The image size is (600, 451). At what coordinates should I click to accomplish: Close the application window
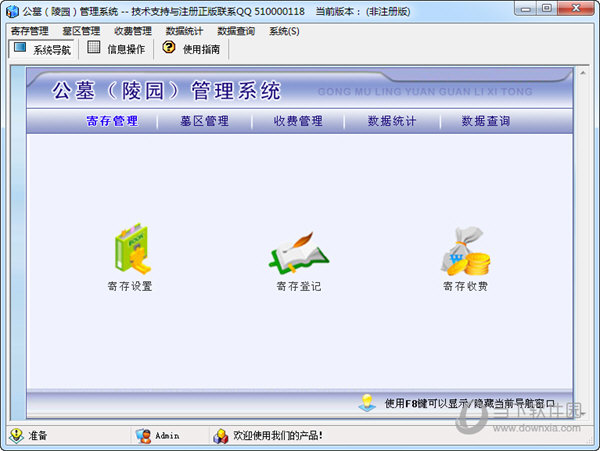click(x=576, y=9)
